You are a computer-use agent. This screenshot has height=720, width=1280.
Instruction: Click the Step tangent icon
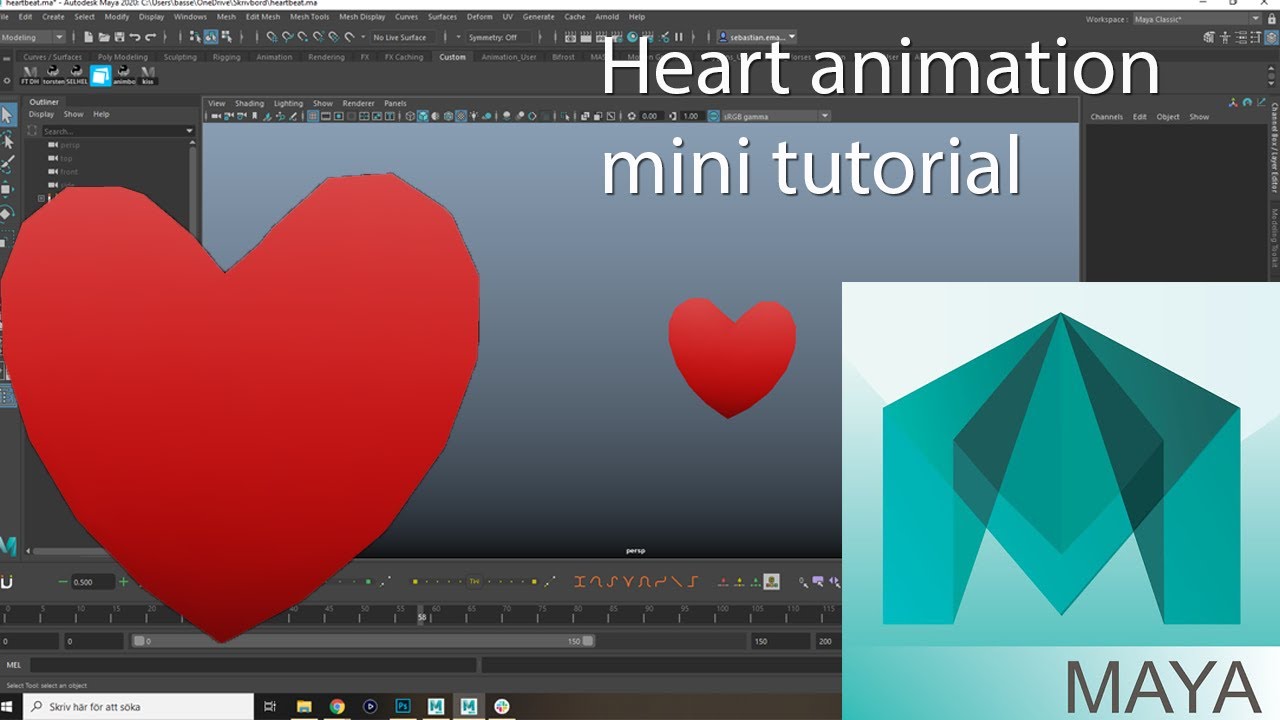click(x=694, y=581)
